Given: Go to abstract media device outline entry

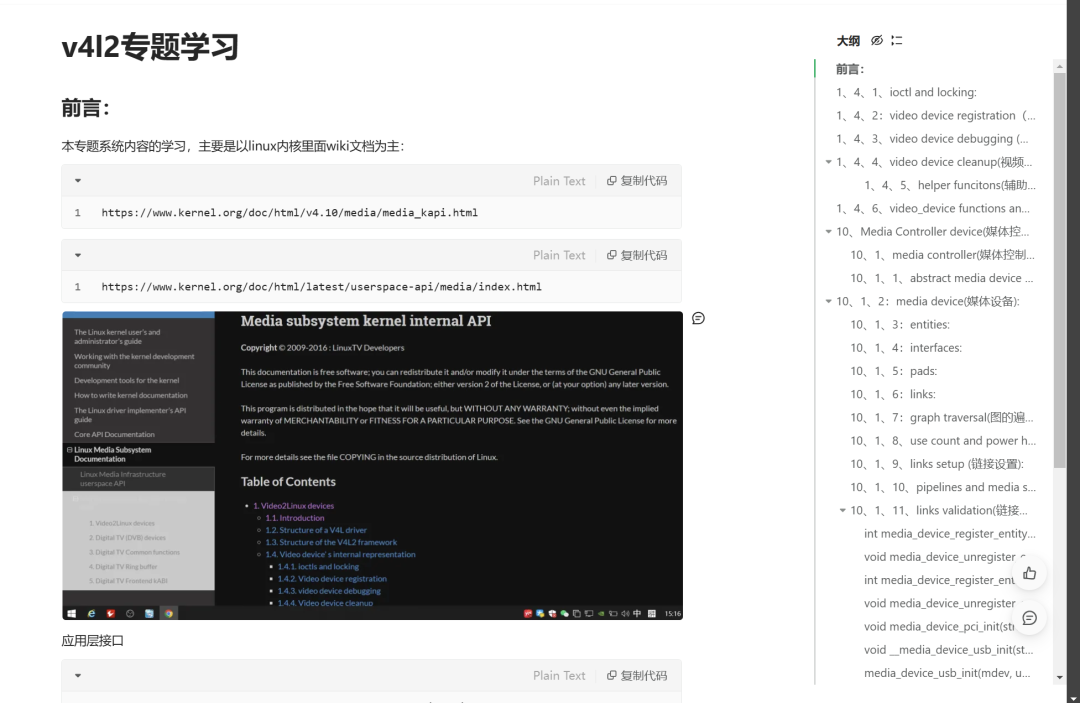Looking at the screenshot, I should pyautogui.click(x=942, y=278).
